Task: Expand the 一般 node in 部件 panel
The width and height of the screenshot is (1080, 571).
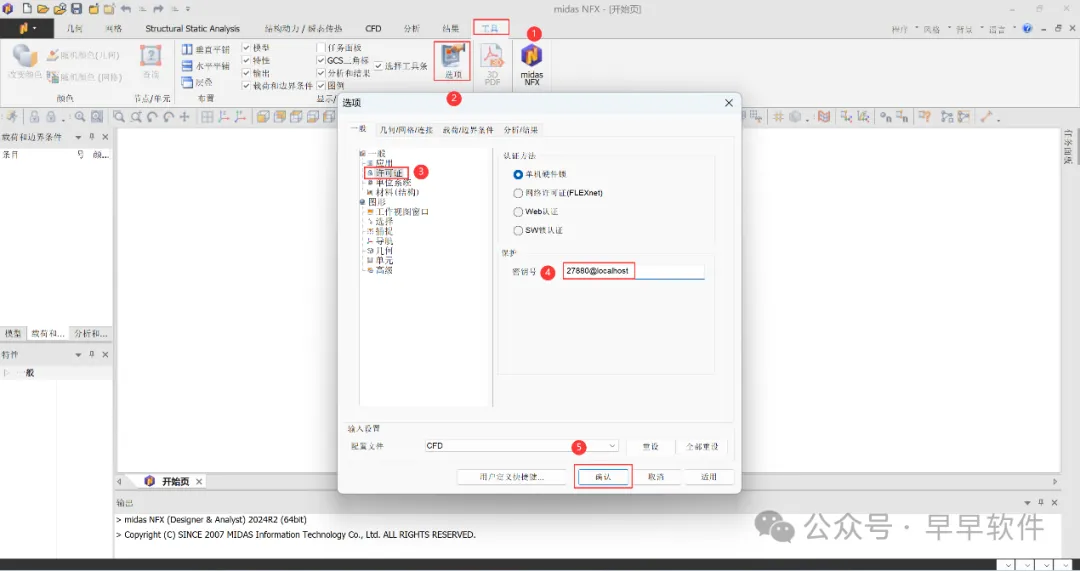Action: pyautogui.click(x=7, y=373)
